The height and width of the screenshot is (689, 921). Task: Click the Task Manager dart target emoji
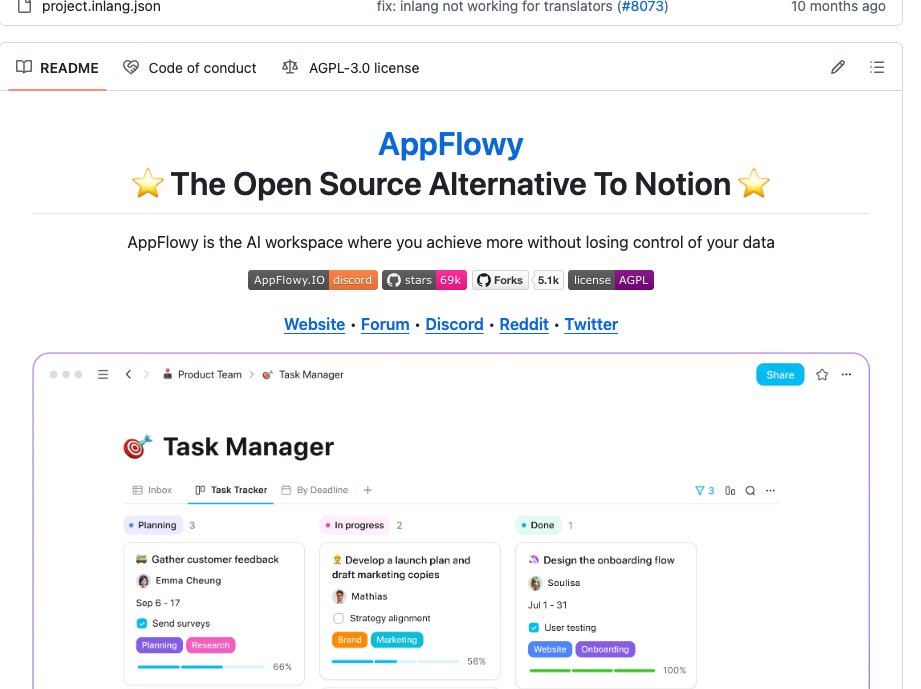(x=137, y=447)
